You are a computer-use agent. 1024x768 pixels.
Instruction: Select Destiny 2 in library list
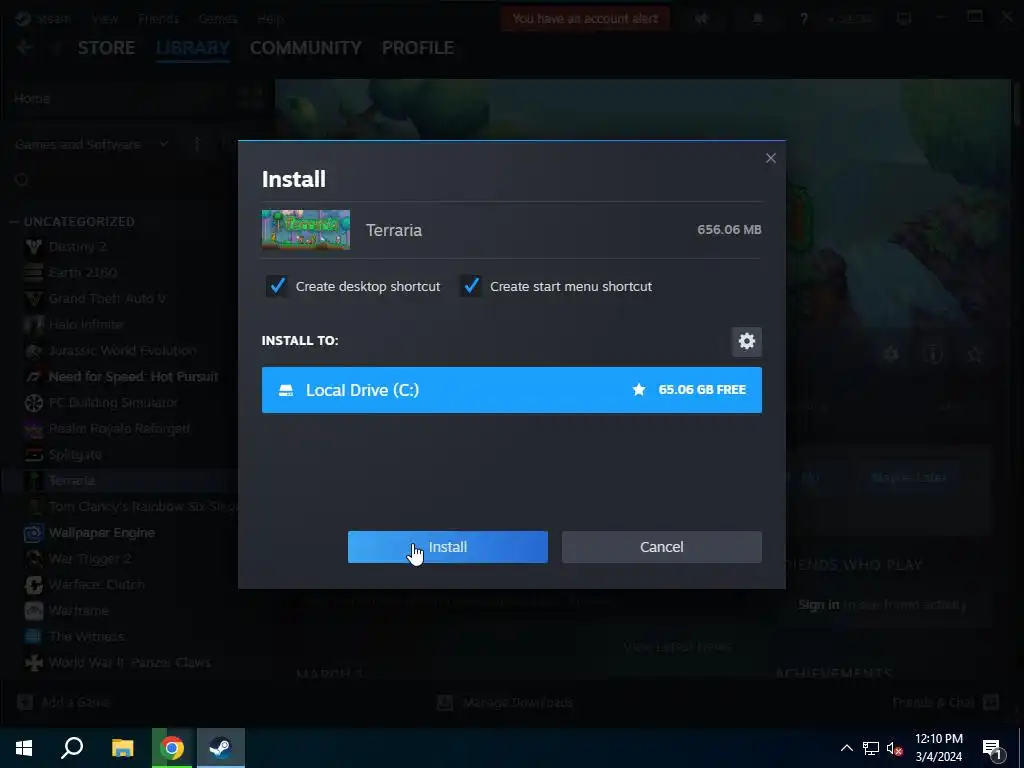[78, 246]
